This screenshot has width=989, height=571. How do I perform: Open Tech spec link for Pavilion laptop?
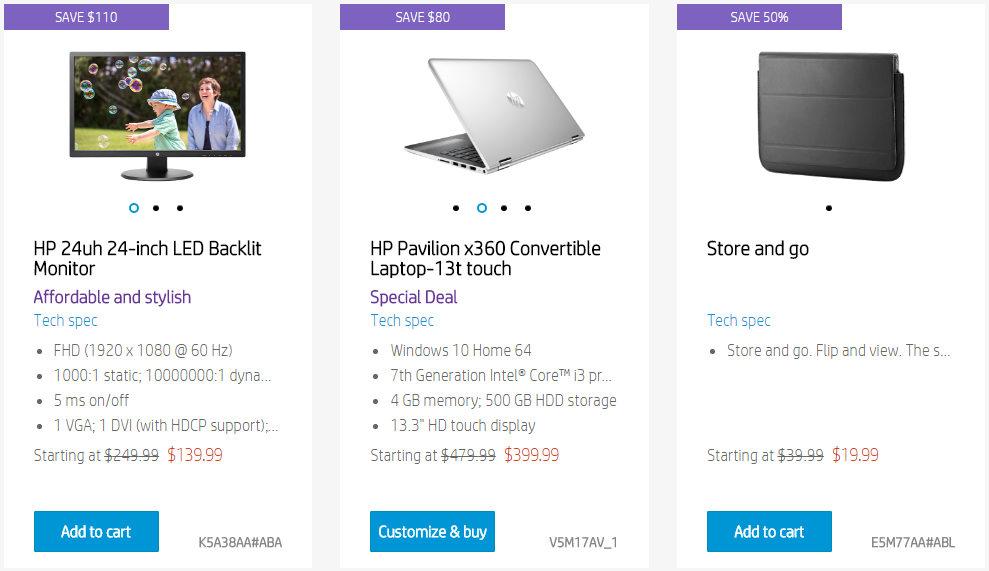402,321
